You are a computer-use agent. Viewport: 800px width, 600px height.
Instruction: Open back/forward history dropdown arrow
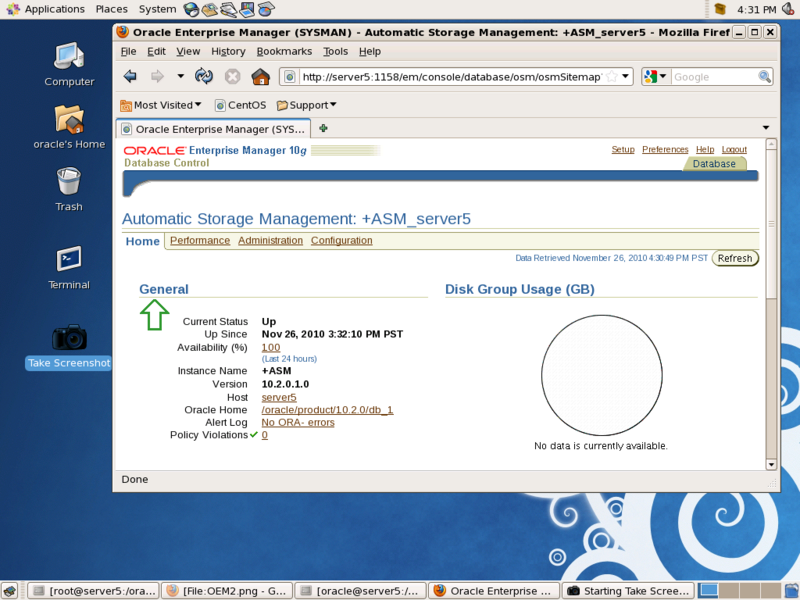[x=180, y=77]
